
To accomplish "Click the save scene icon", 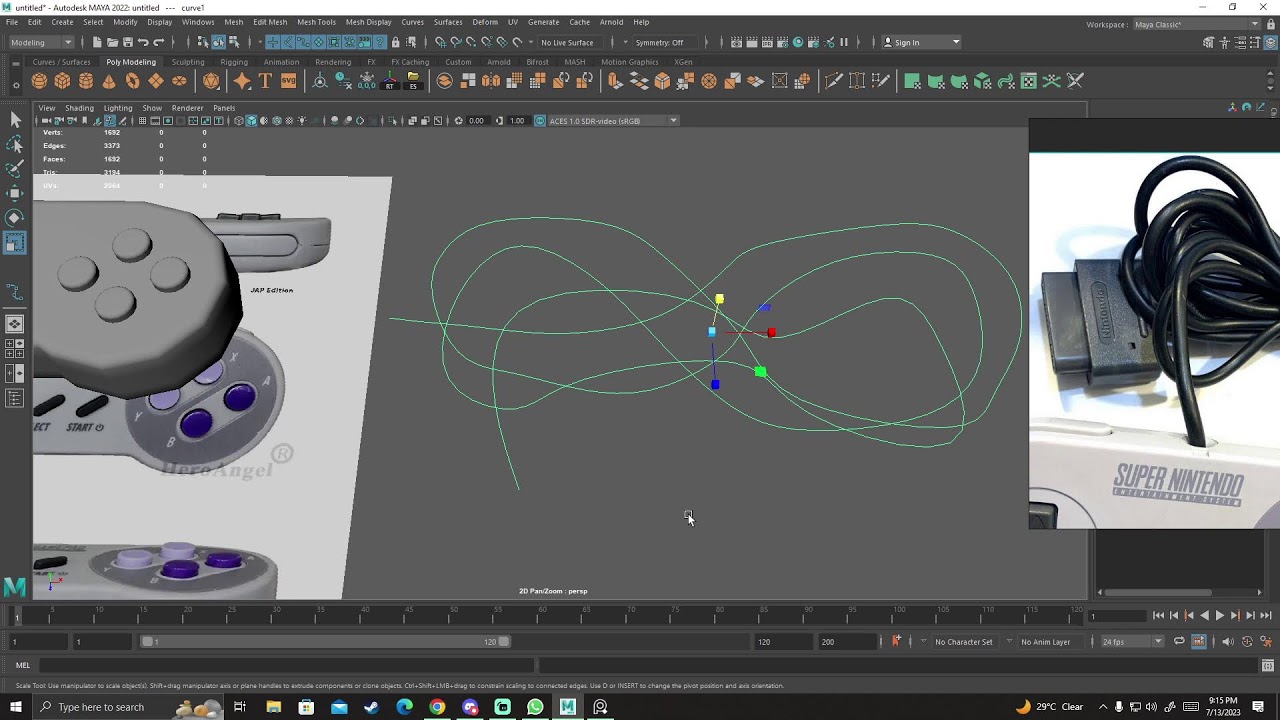I will pos(128,42).
